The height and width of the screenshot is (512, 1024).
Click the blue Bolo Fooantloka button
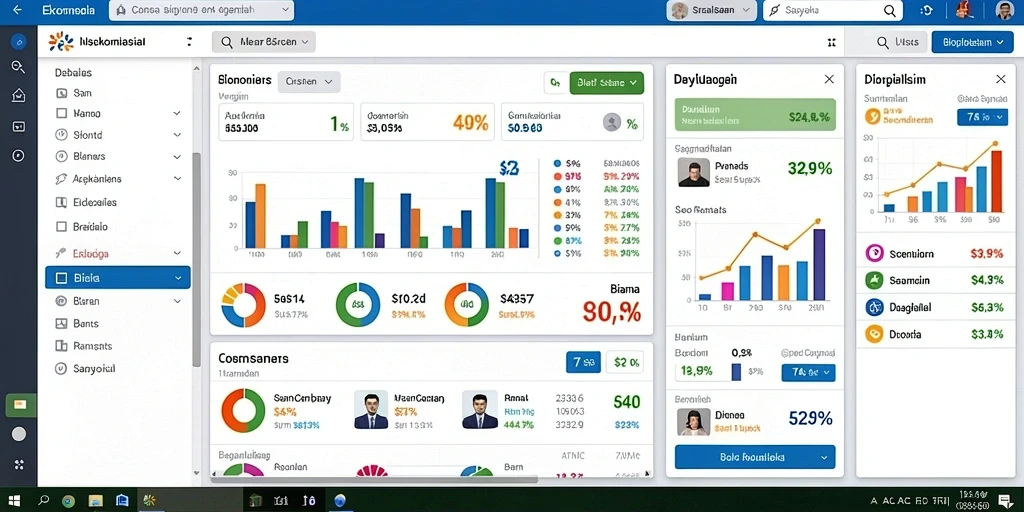pos(754,457)
